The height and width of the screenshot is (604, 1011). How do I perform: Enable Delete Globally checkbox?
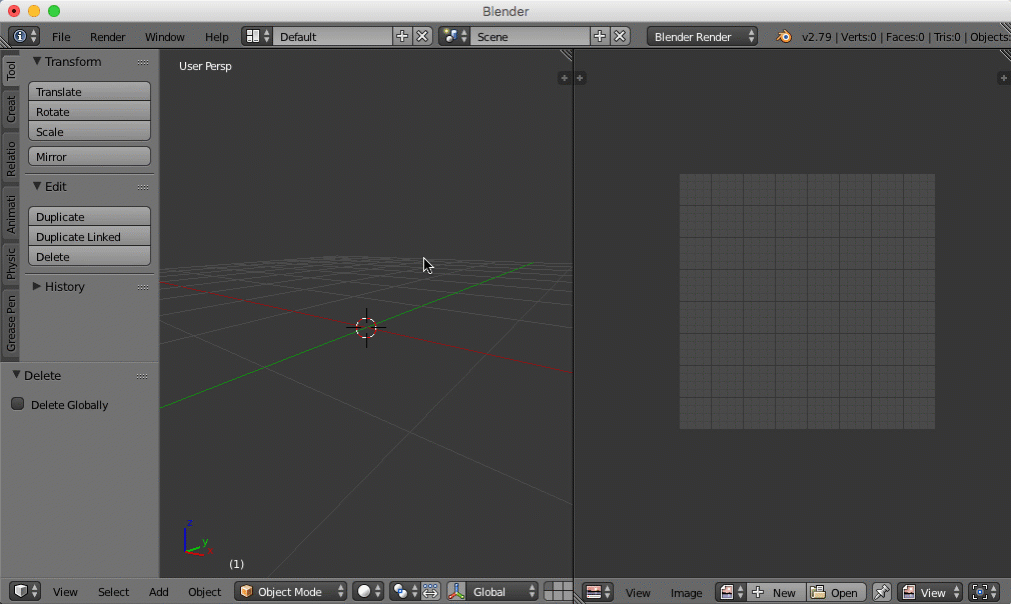pos(17,404)
